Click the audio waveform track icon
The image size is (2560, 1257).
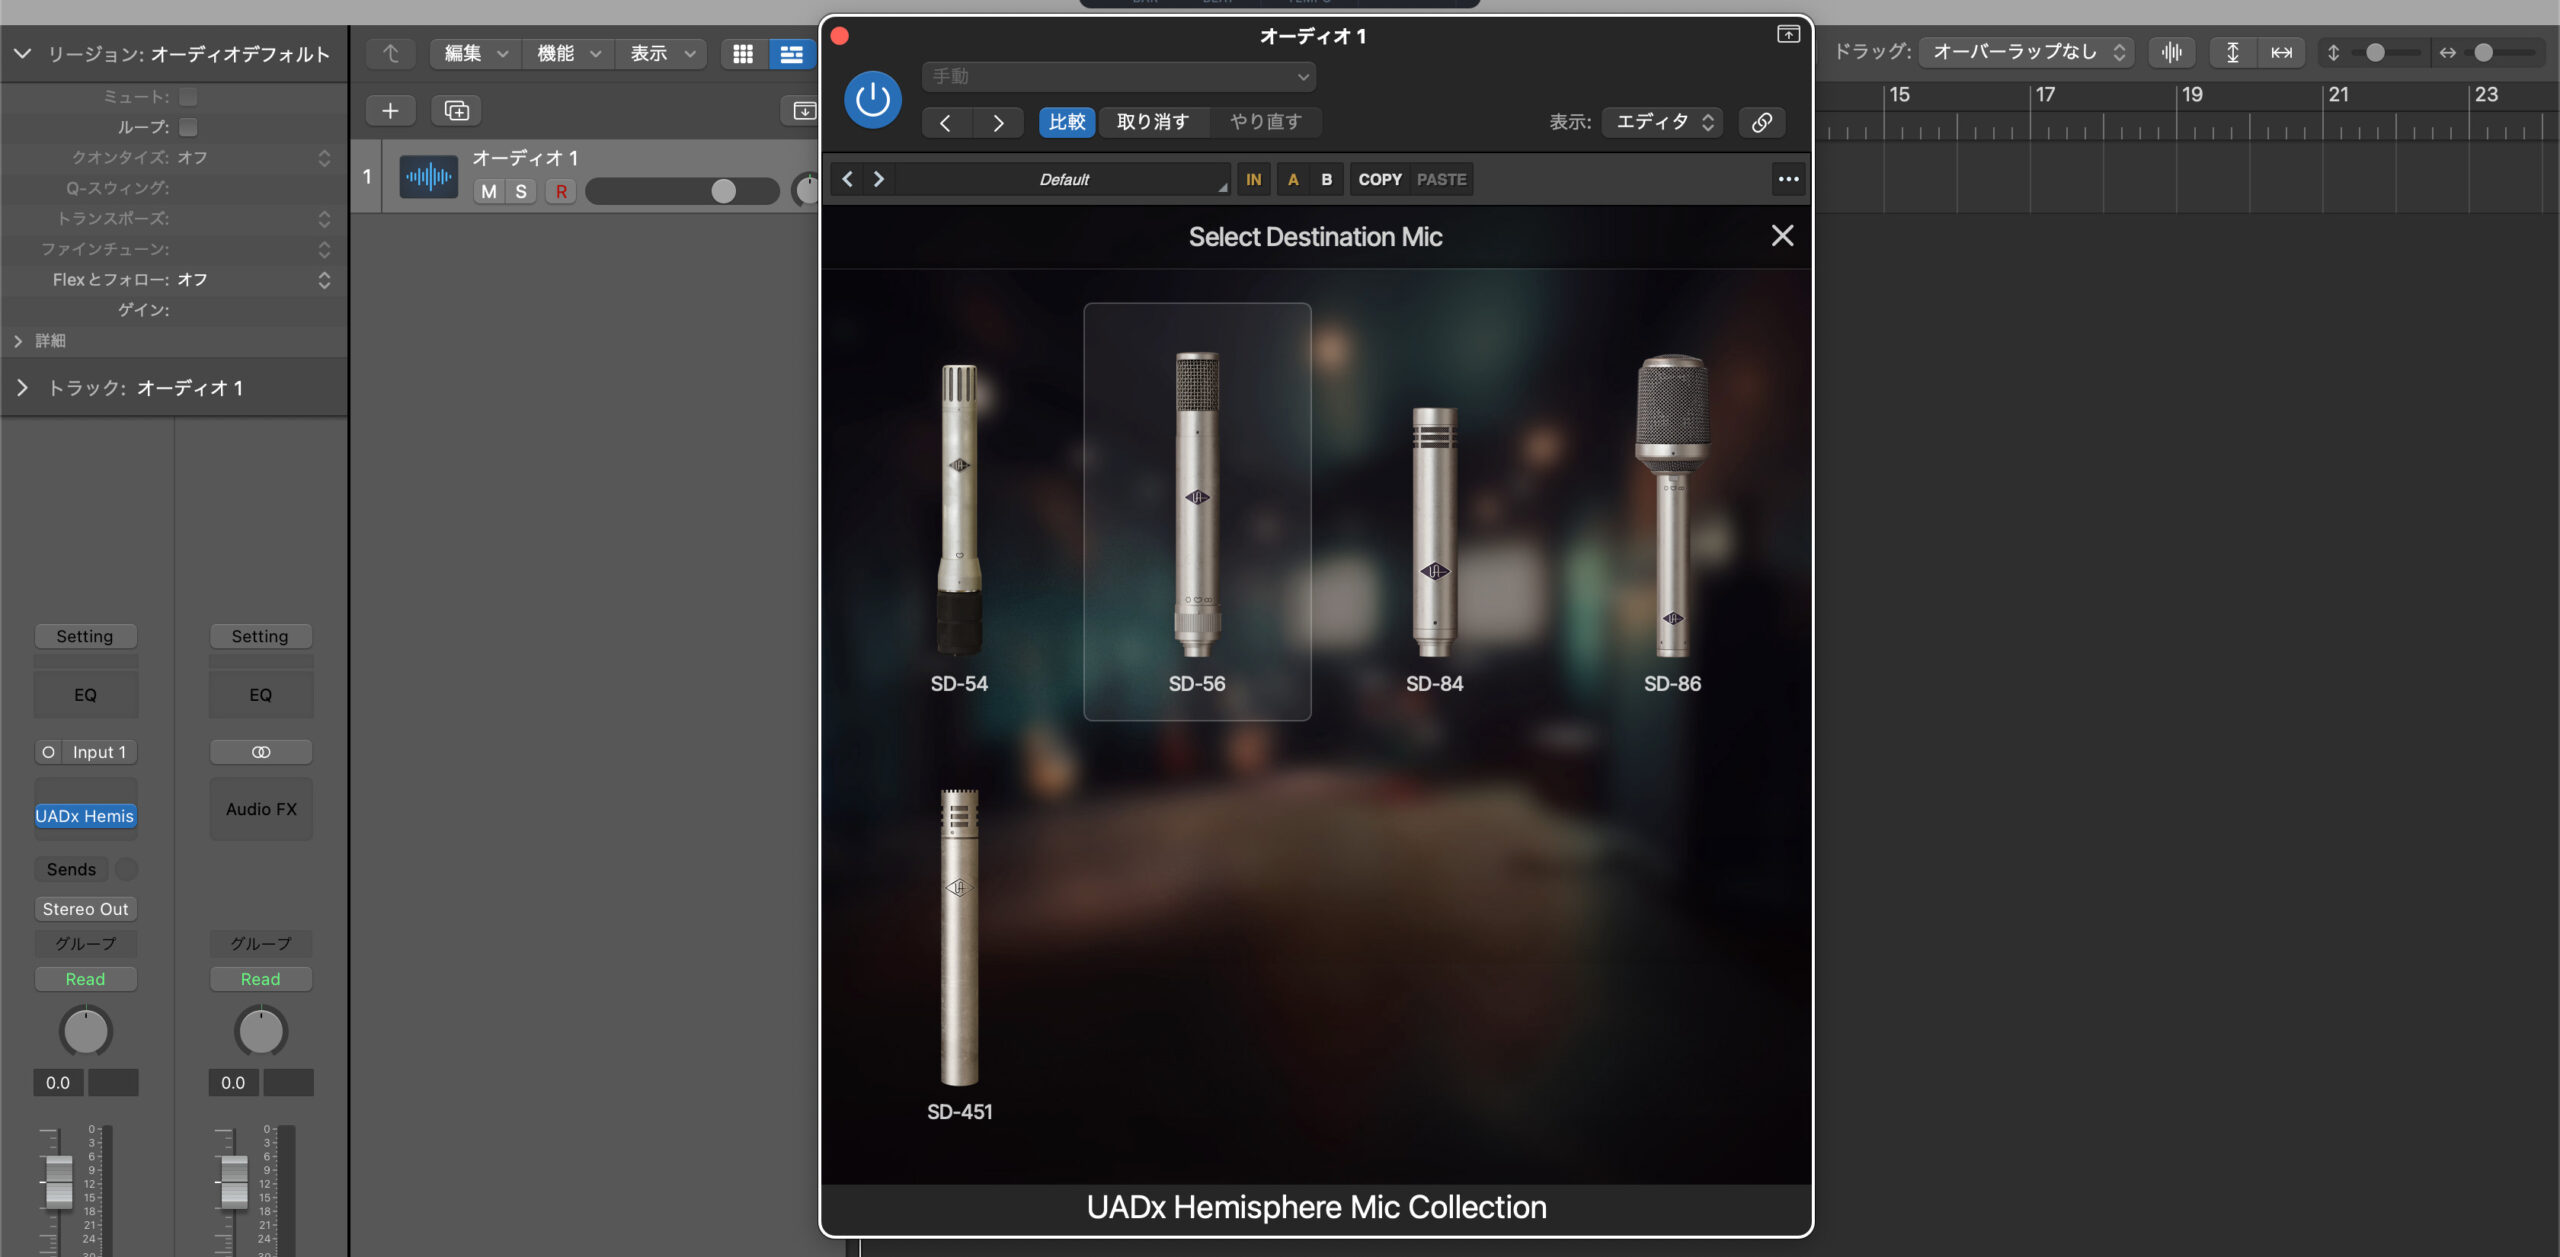click(x=429, y=177)
